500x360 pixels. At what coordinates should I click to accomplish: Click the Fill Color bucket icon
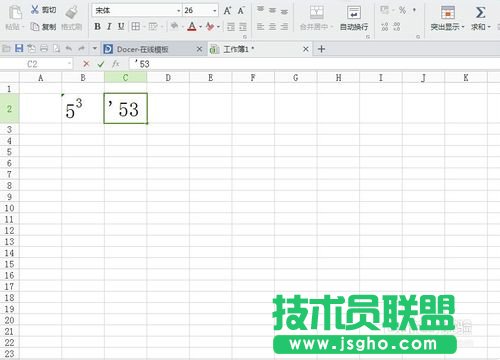tap(174, 26)
